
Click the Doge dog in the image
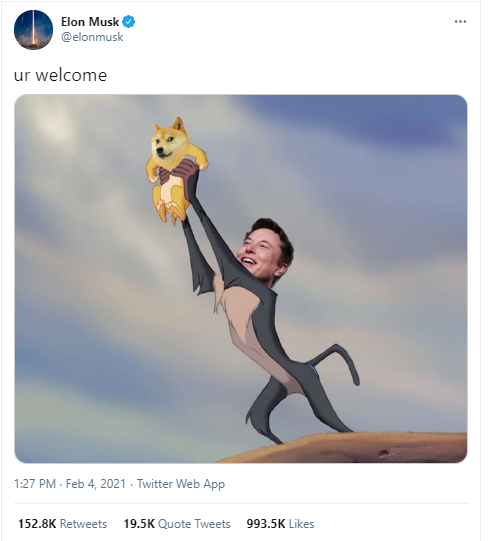tap(176, 169)
